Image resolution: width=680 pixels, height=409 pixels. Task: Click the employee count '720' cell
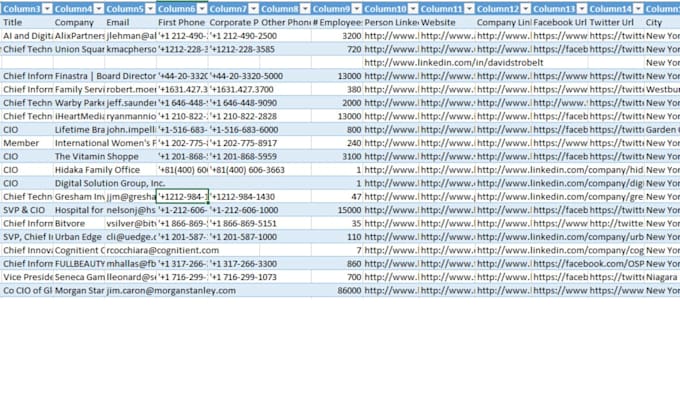click(x=337, y=49)
